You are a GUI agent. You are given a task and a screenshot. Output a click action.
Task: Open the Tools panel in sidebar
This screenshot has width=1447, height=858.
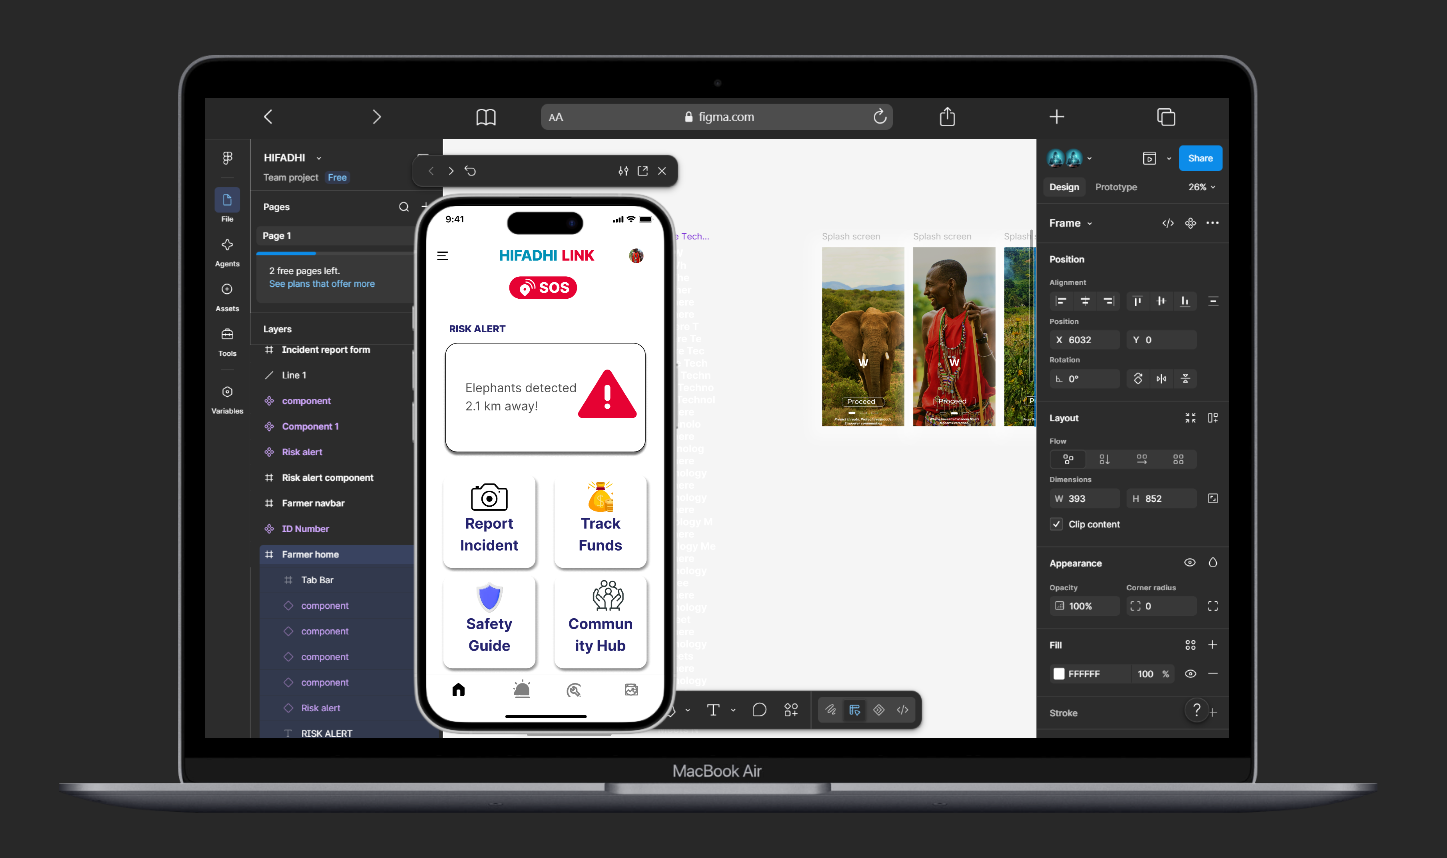click(x=227, y=341)
